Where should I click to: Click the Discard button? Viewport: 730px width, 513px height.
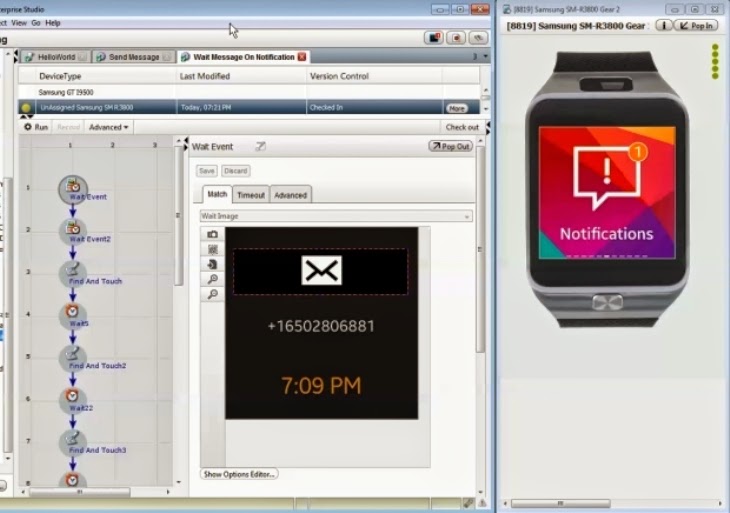[236, 171]
